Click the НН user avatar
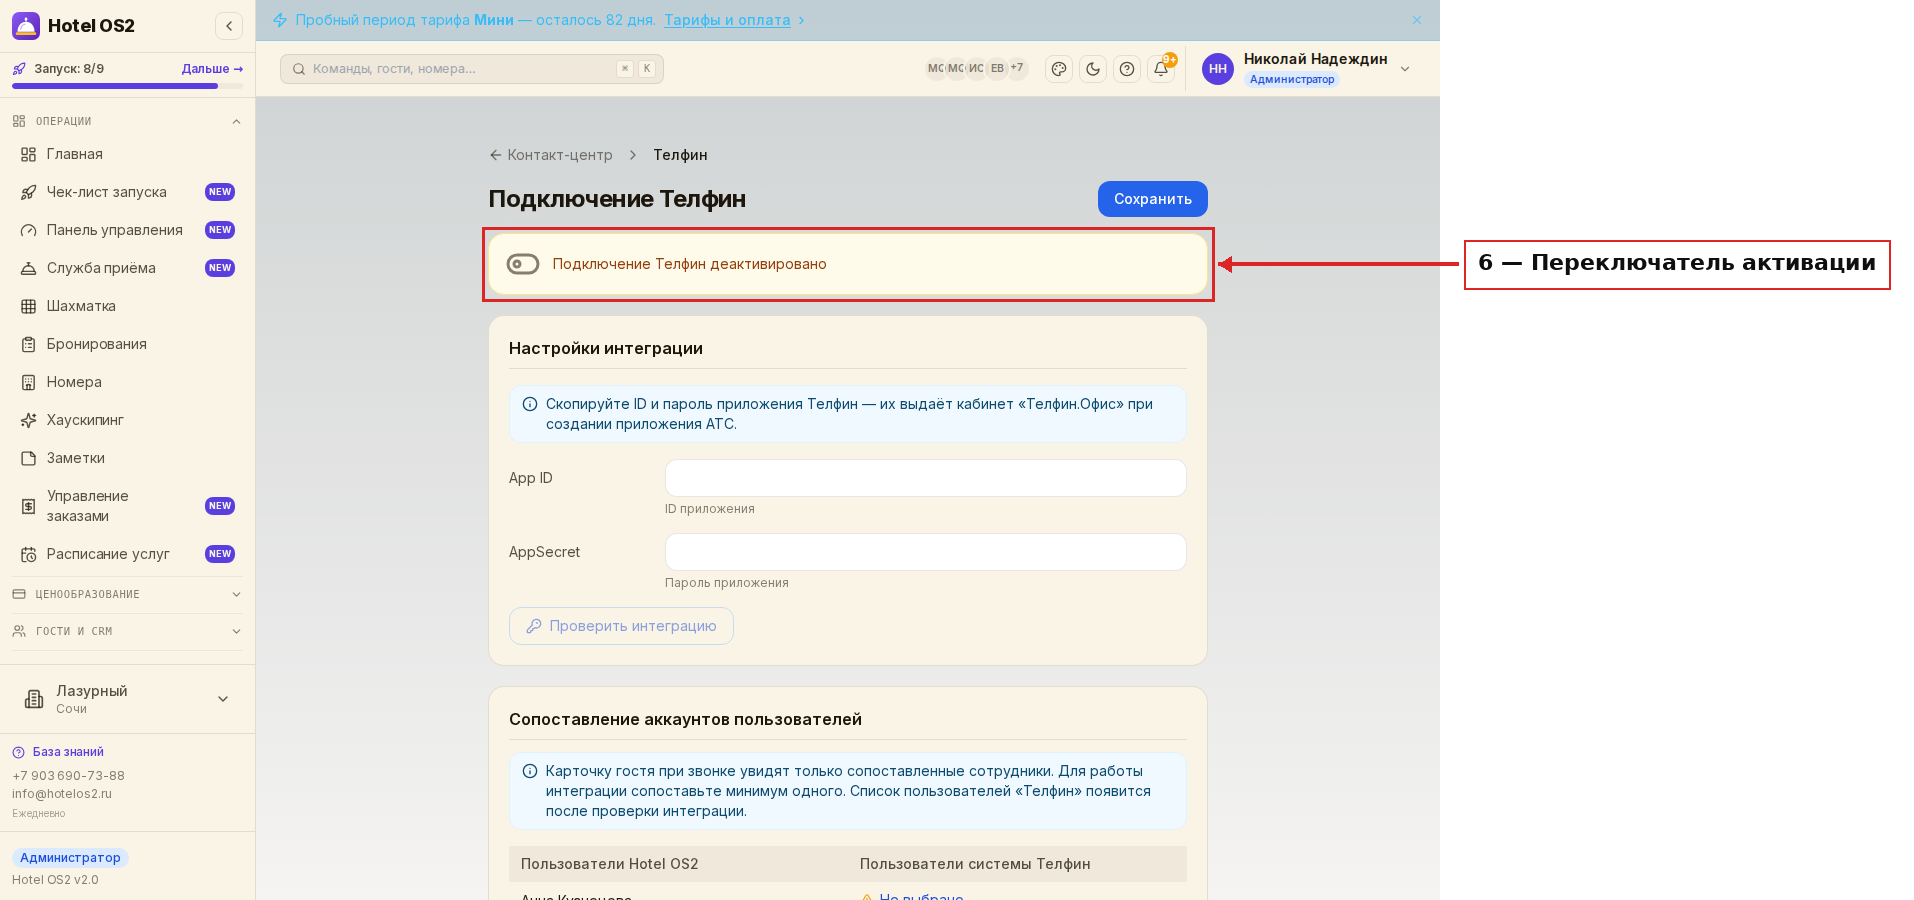This screenshot has height=900, width=1914. coord(1218,69)
